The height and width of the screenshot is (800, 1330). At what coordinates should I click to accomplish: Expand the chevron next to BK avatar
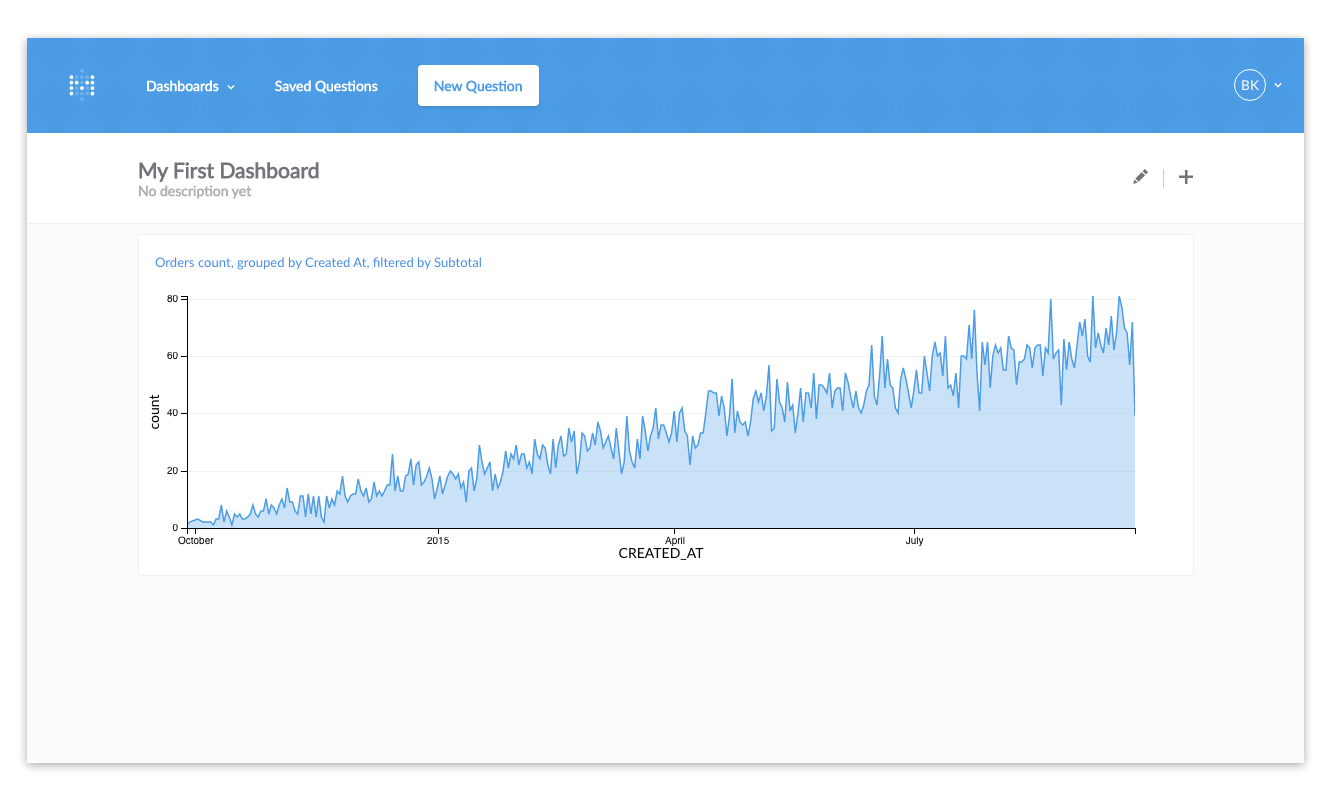[1278, 86]
